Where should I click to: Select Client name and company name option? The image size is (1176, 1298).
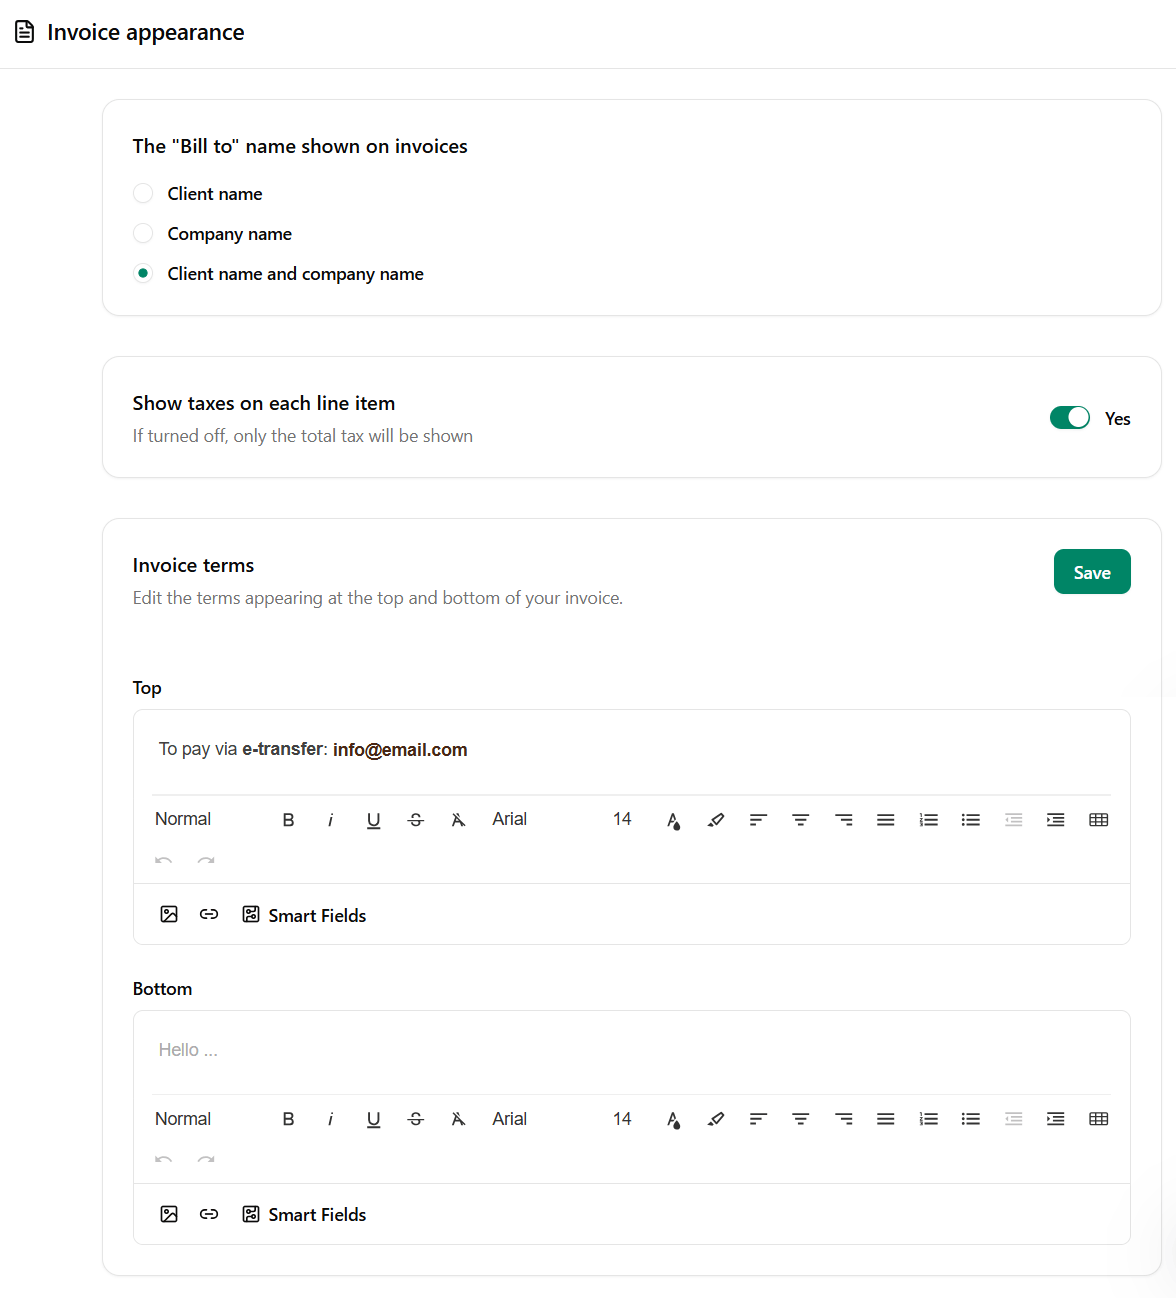143,273
